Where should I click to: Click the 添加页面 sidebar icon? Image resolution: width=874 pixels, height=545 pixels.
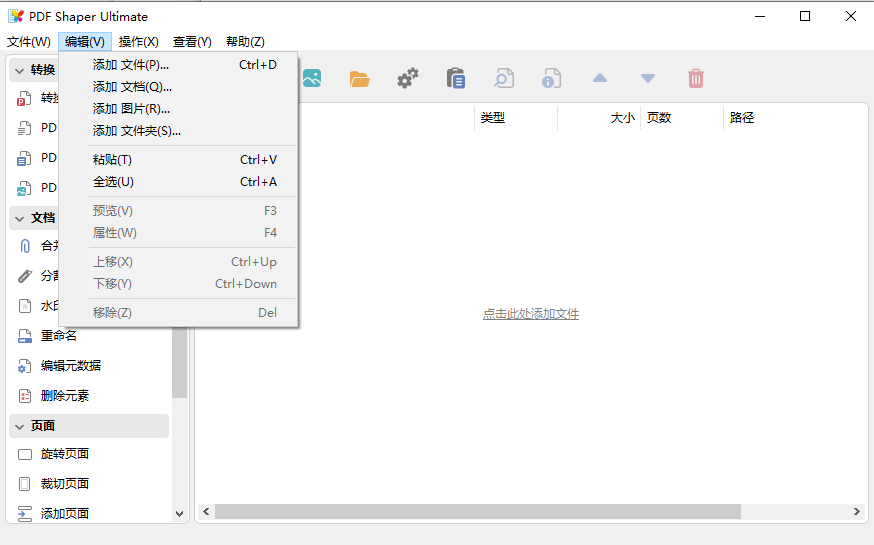click(25, 514)
